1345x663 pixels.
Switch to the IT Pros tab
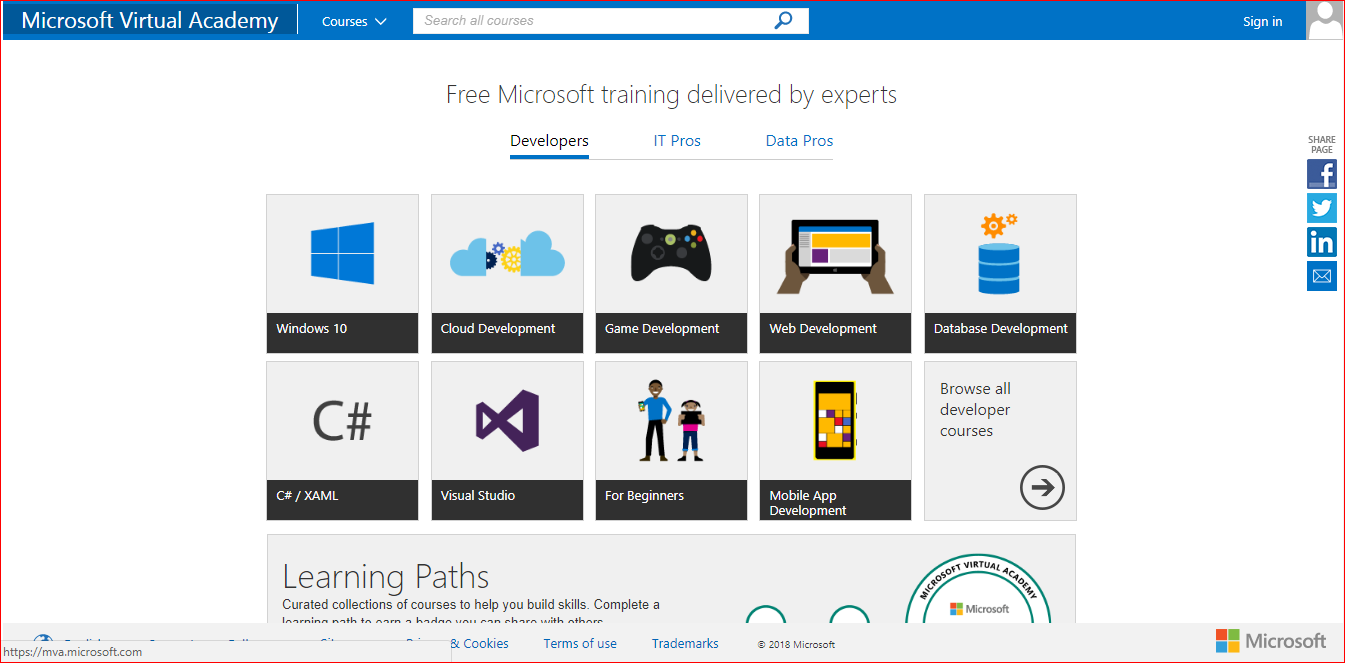coord(677,141)
